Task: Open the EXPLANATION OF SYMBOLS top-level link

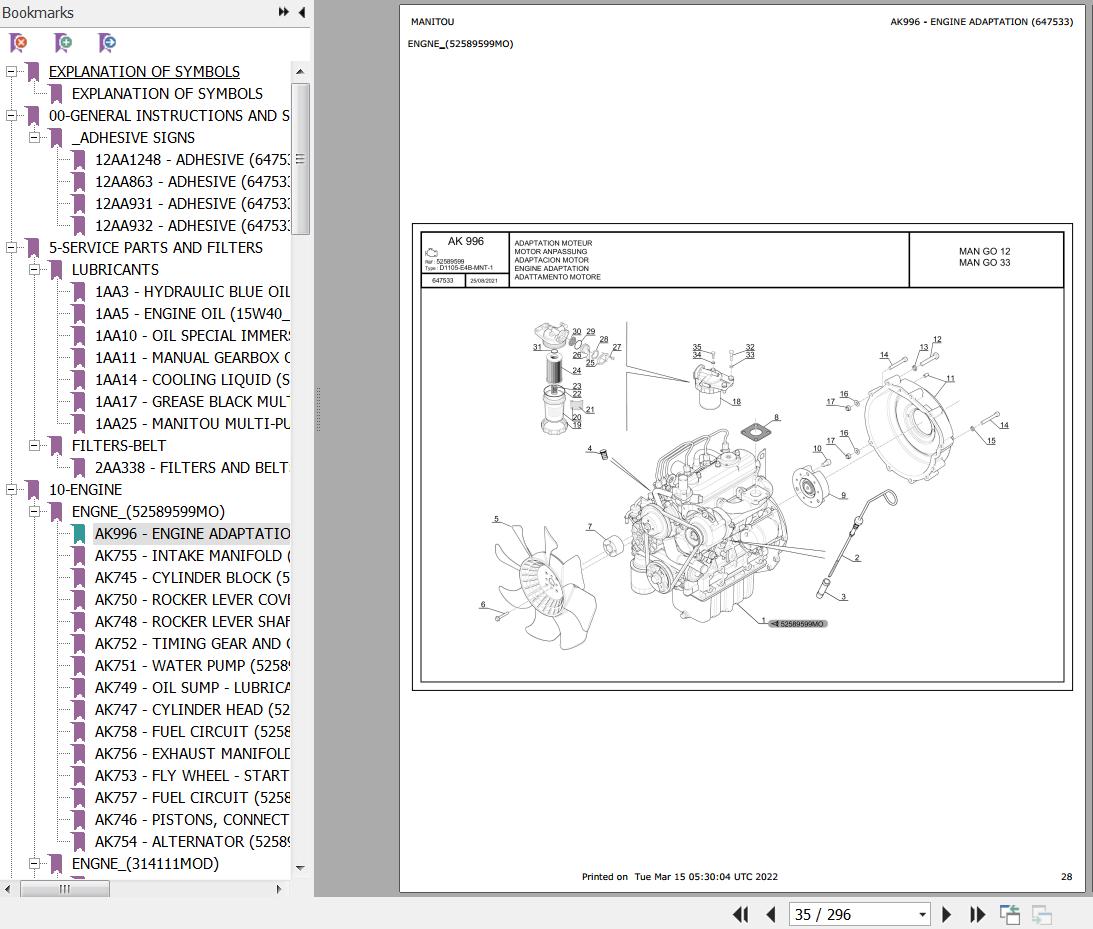Action: (144, 72)
